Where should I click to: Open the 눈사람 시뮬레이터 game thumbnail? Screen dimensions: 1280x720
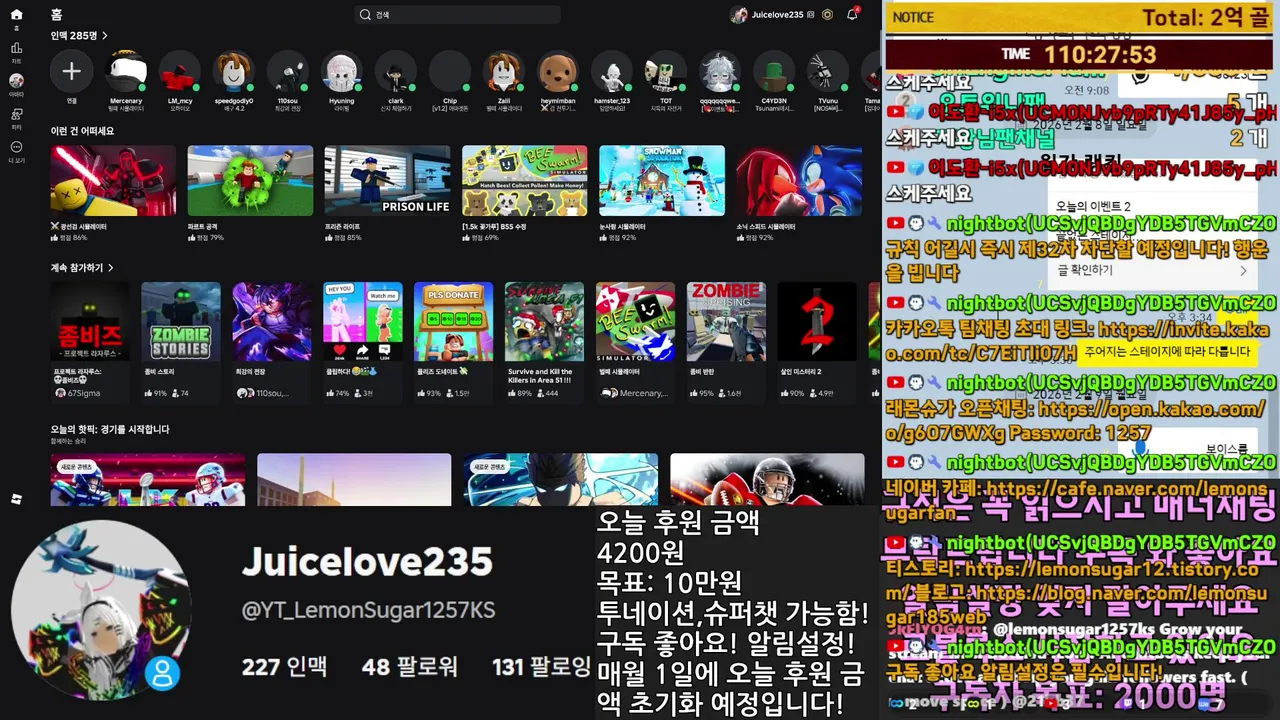coord(661,181)
